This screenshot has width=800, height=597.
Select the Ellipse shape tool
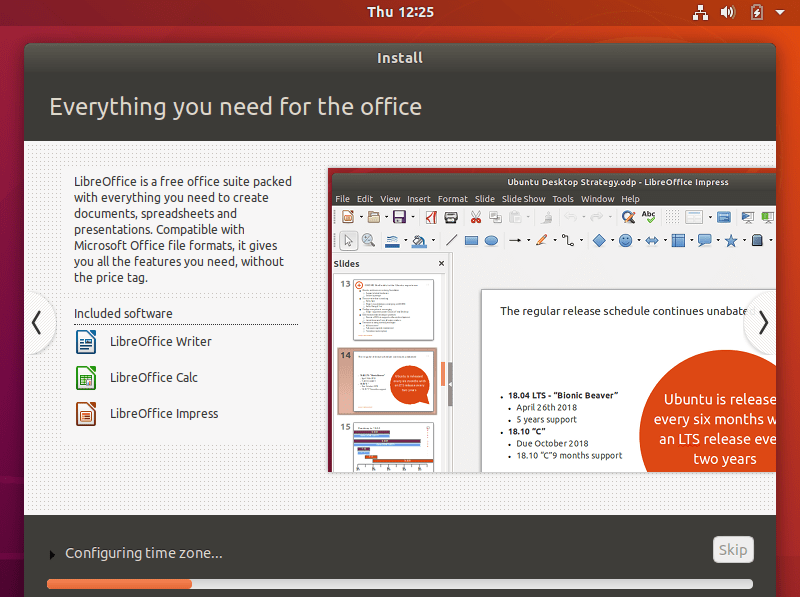(491, 241)
